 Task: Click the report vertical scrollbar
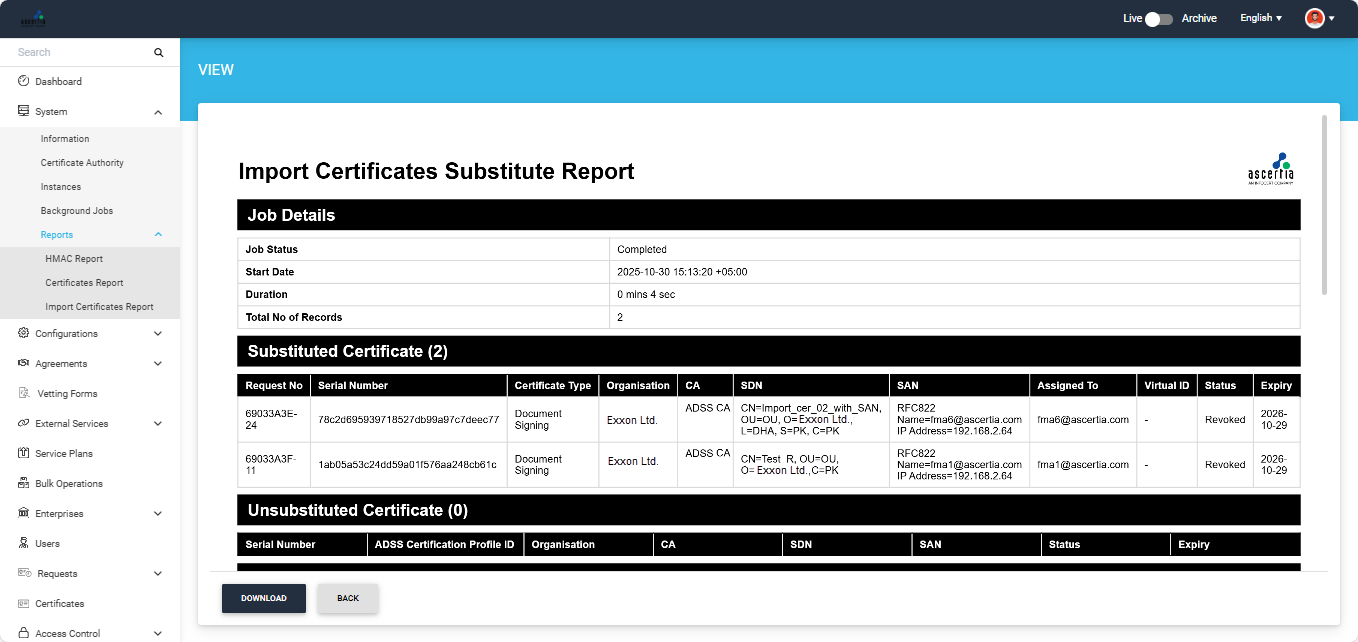point(1324,205)
